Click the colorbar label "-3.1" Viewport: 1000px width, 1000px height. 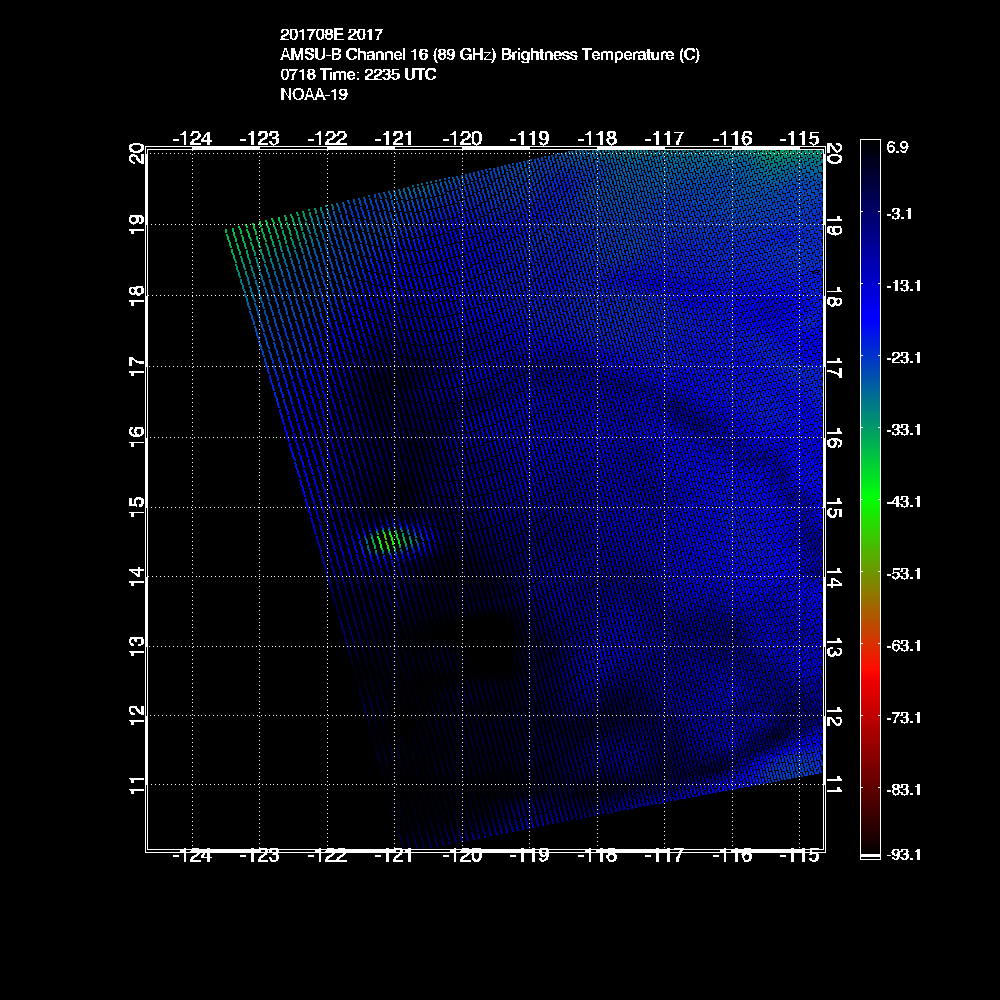[x=899, y=214]
